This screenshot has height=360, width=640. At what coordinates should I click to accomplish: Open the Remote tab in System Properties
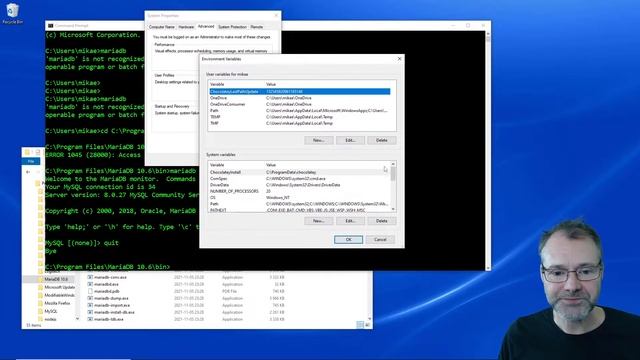click(x=257, y=27)
